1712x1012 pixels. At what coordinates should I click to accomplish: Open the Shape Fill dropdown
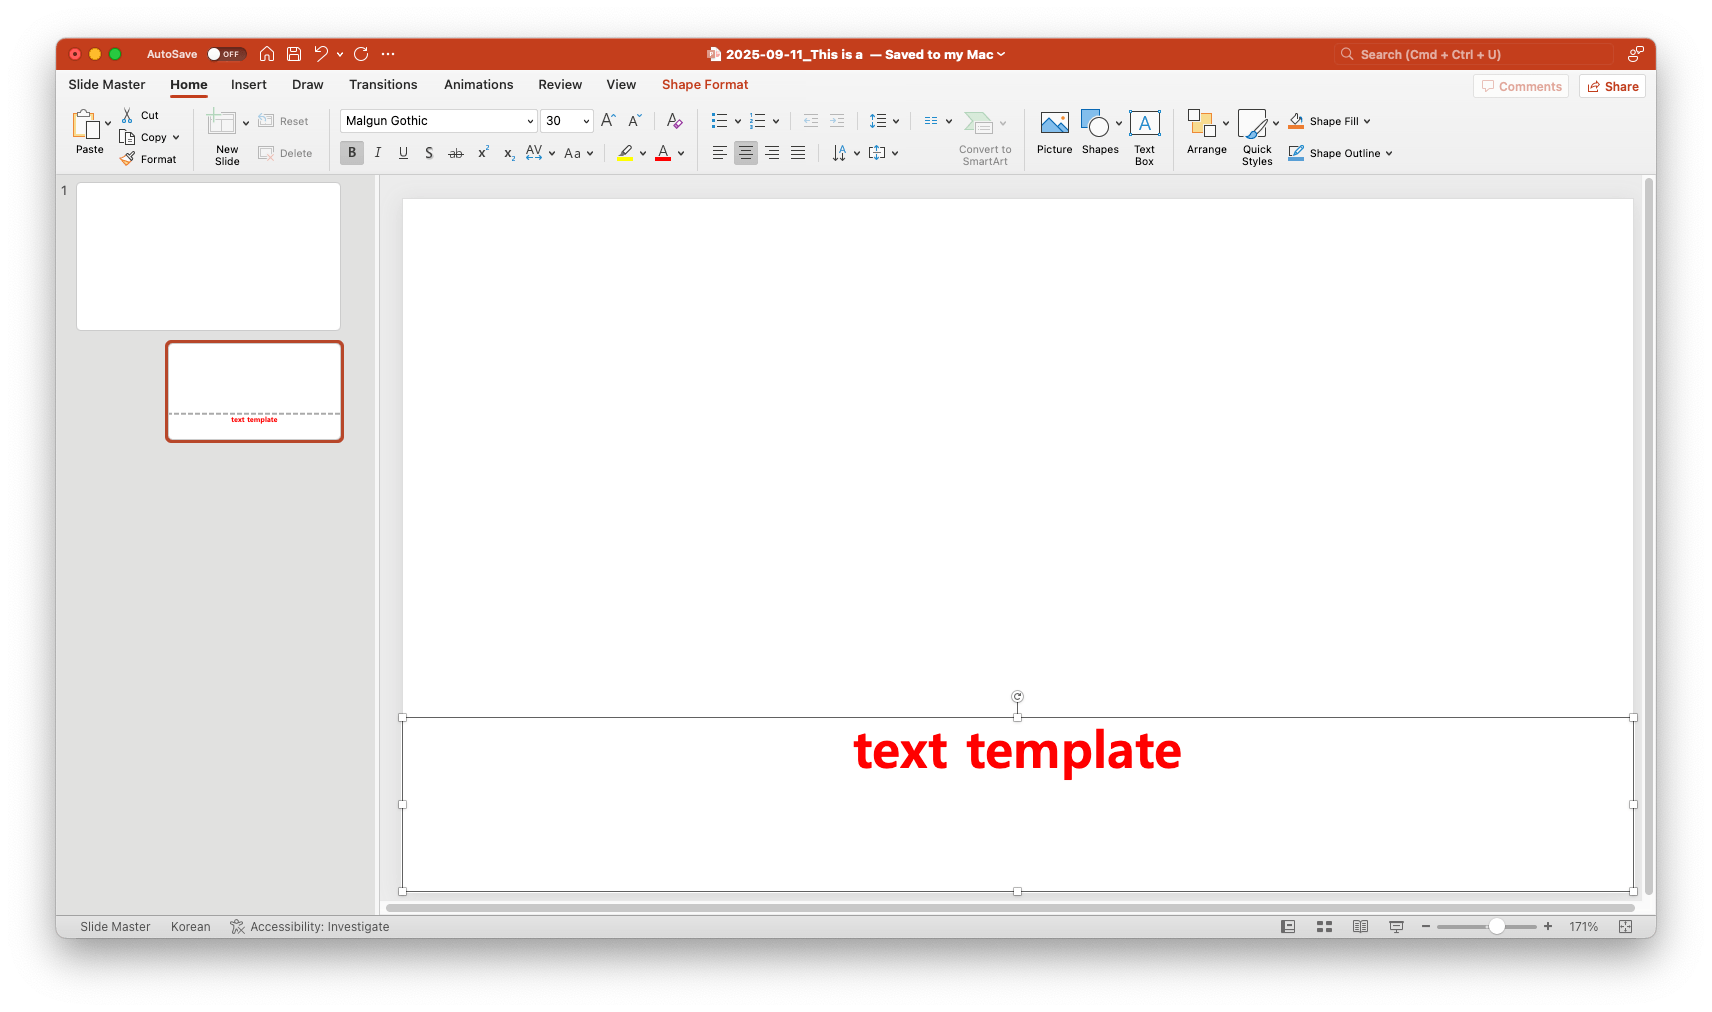tap(1367, 121)
